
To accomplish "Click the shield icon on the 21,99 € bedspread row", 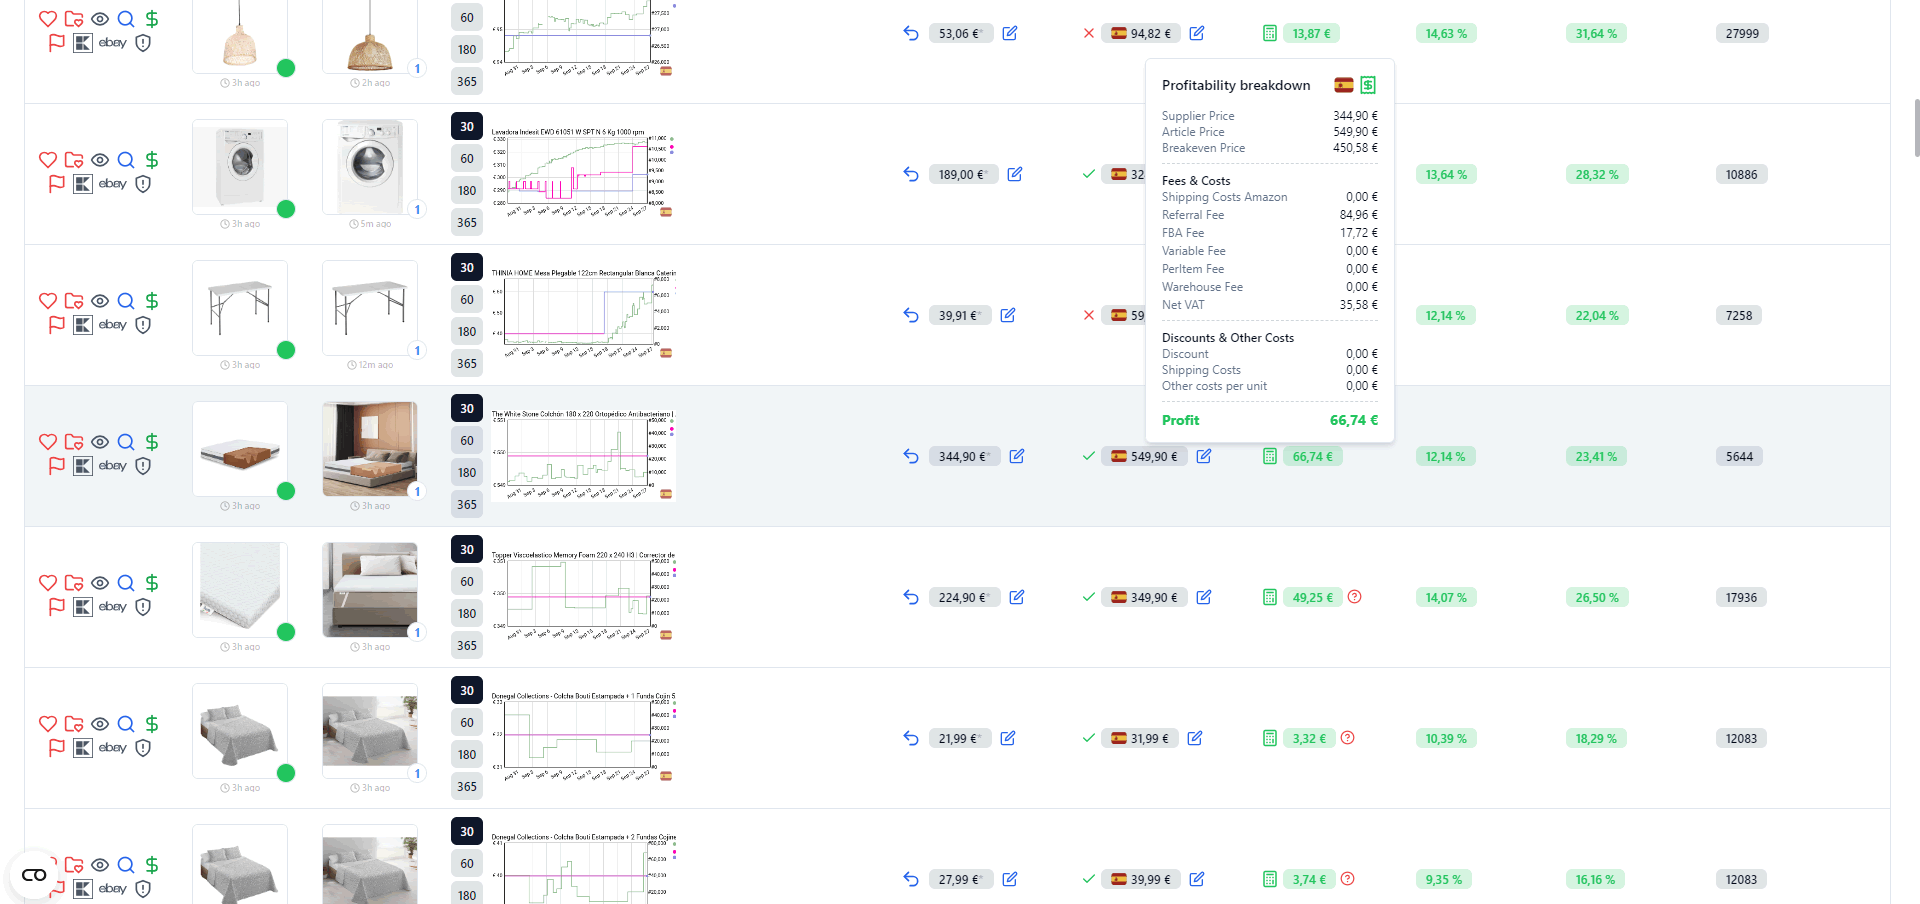I will pyautogui.click(x=143, y=748).
